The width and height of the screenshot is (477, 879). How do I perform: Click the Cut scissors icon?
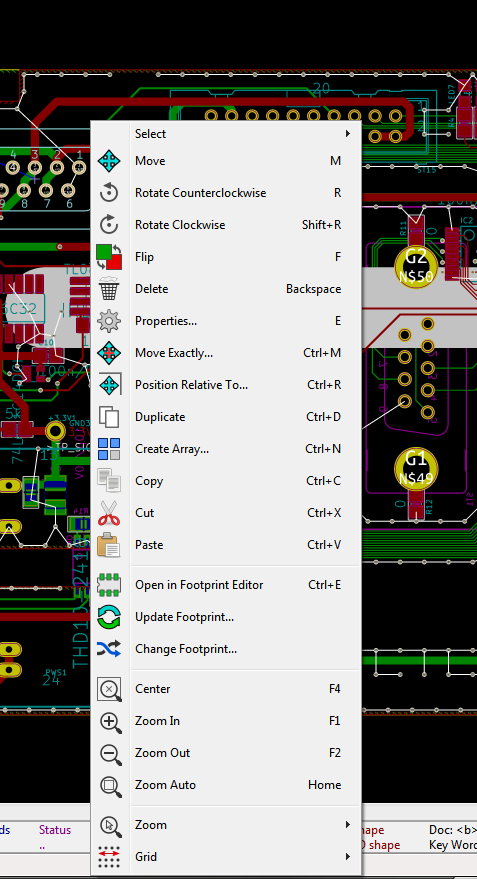(x=109, y=513)
